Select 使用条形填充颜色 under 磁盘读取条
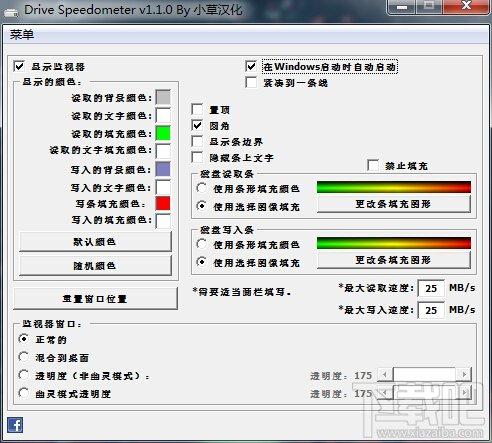 click(202, 188)
